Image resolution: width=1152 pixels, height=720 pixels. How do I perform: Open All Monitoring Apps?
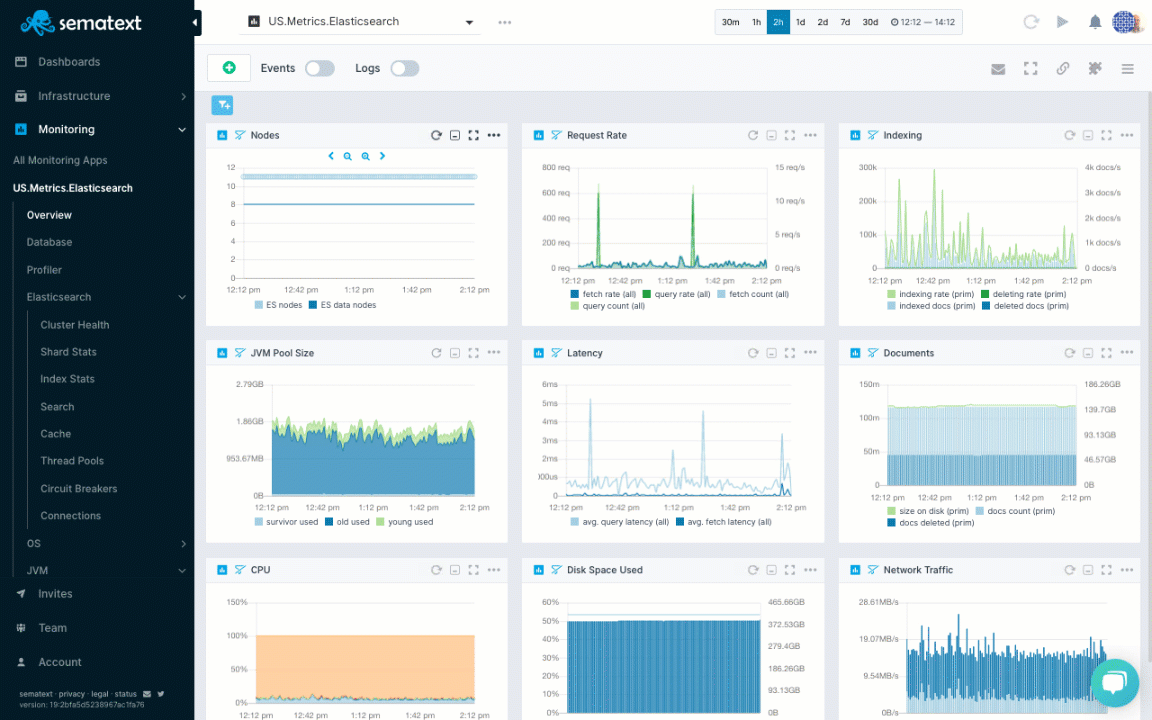pyautogui.click(x=60, y=160)
